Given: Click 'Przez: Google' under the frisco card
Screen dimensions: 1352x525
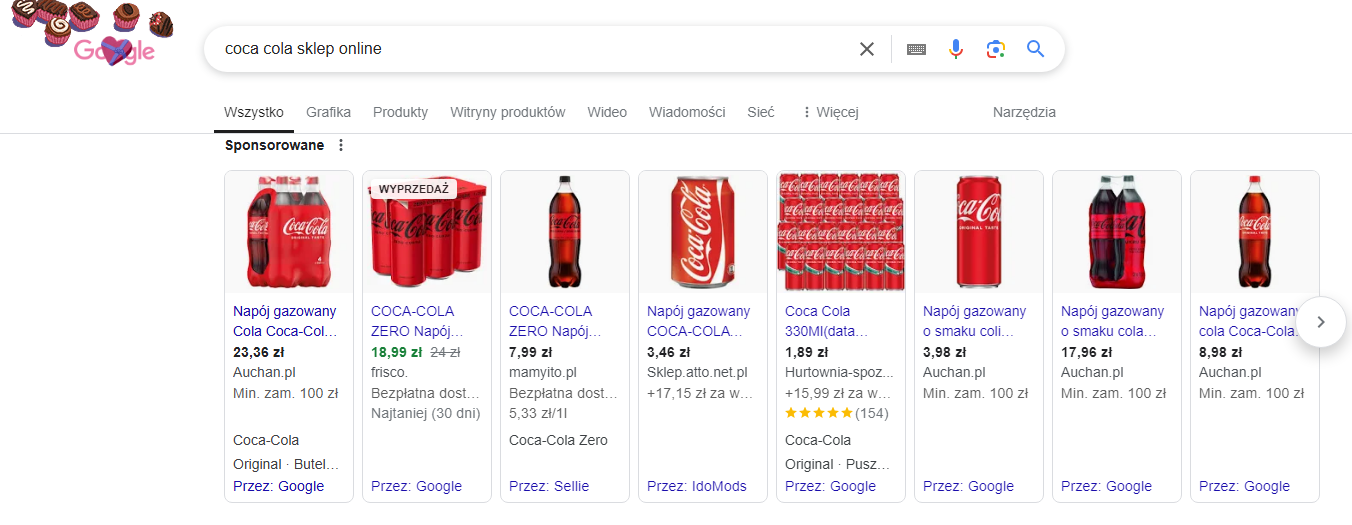Looking at the screenshot, I should pos(416,486).
